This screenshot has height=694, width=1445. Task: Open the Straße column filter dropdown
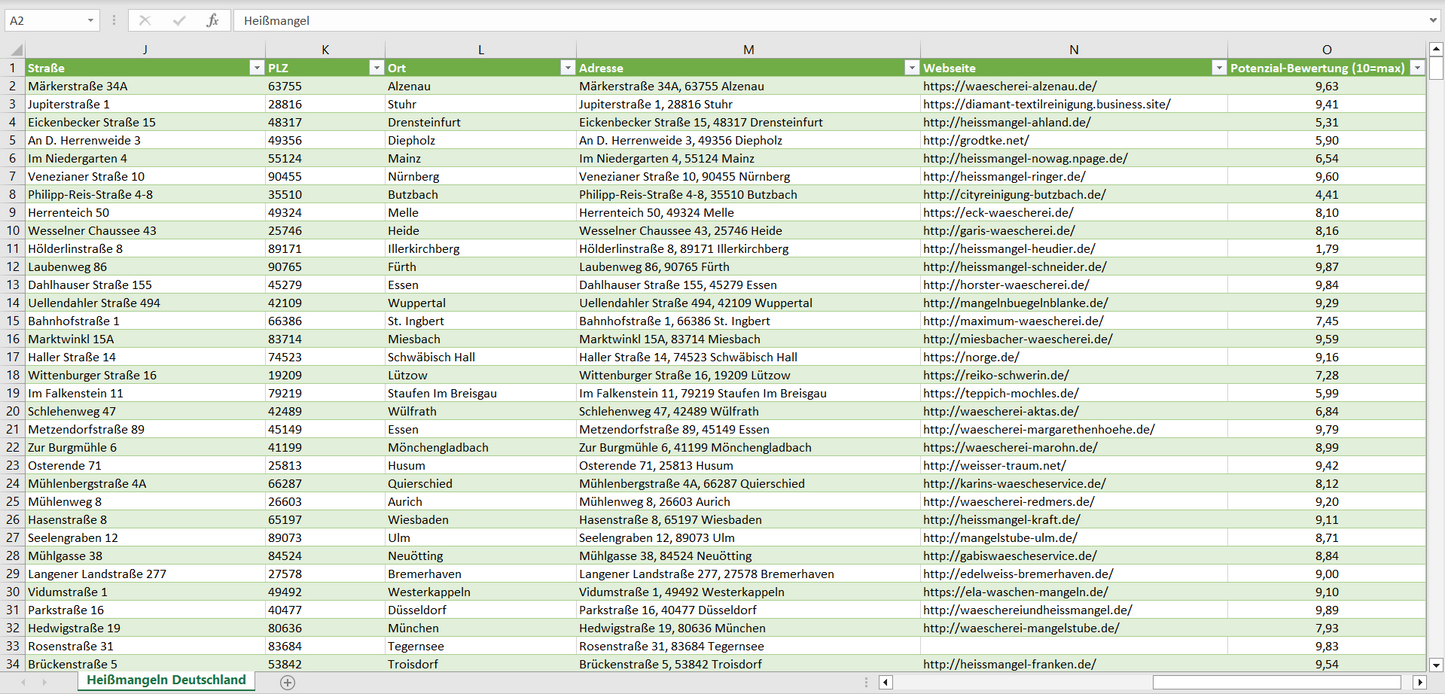pos(256,68)
